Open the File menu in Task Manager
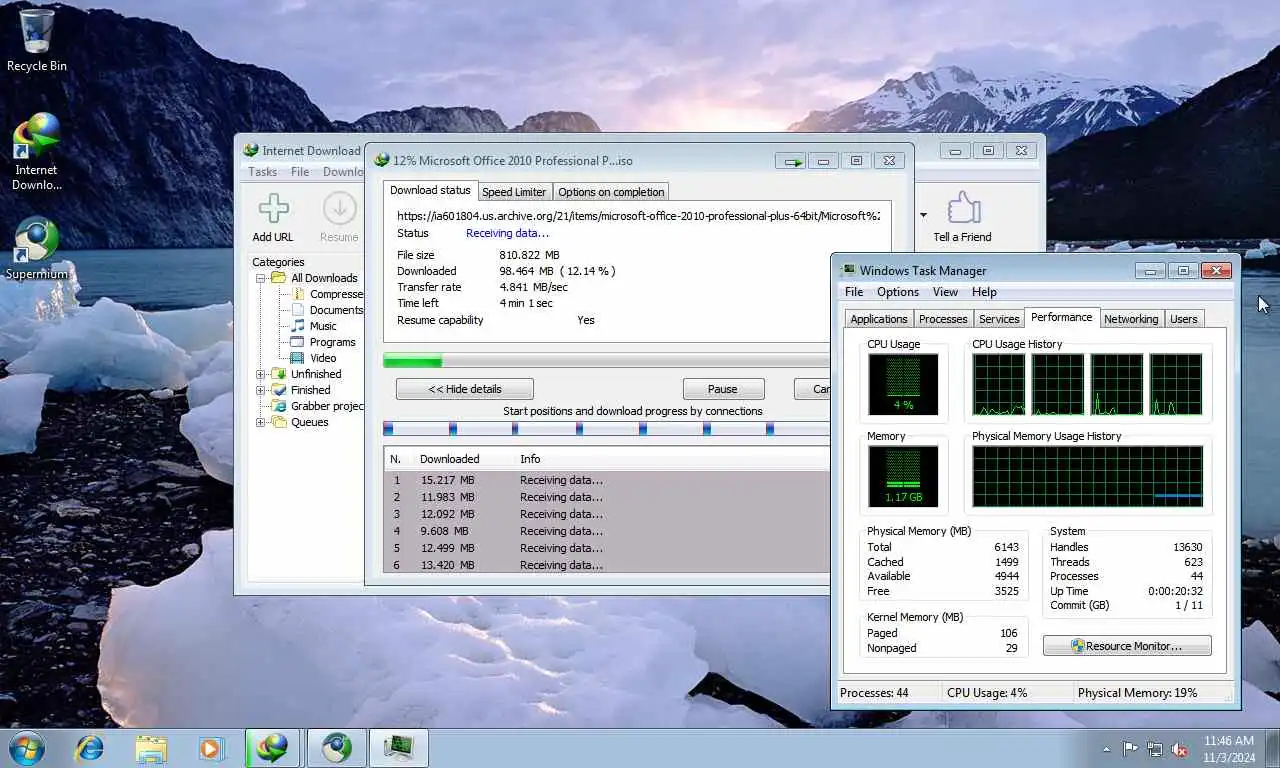Viewport: 1280px width, 768px height. (854, 292)
